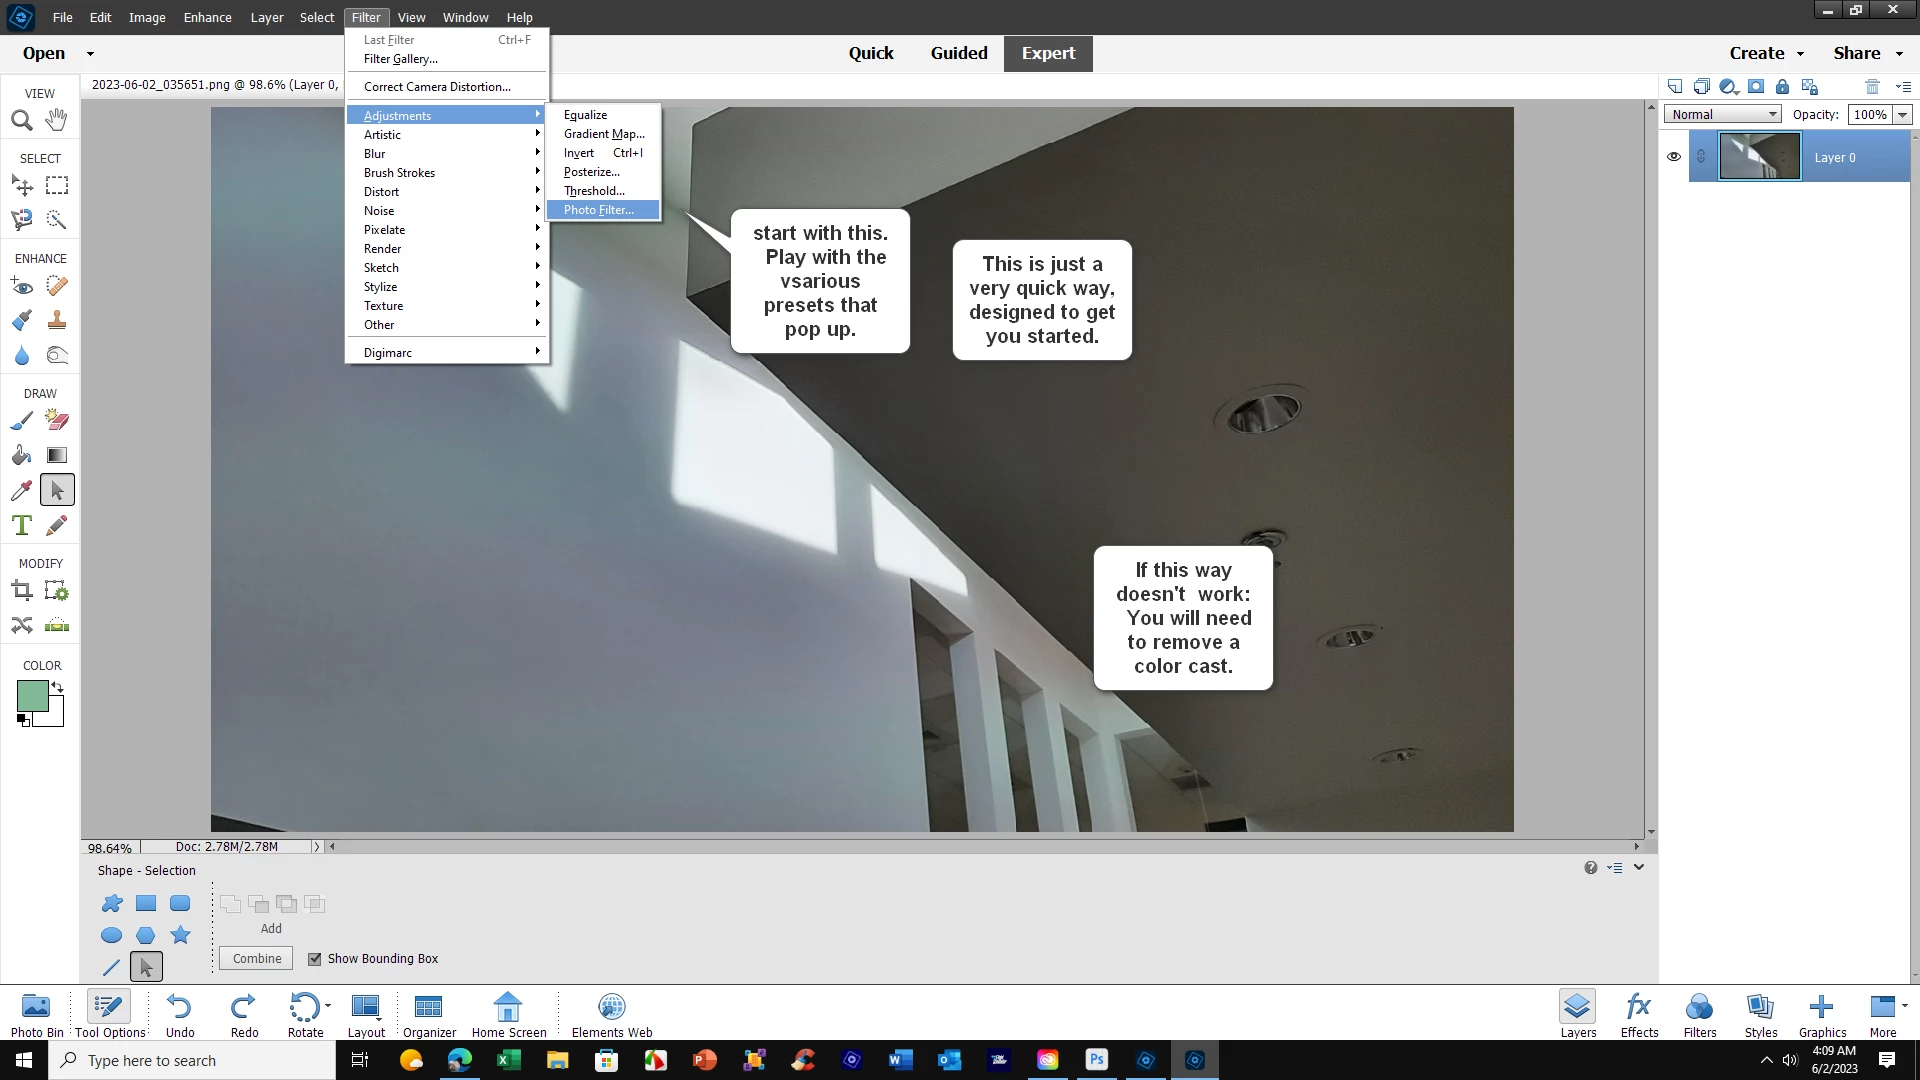1920x1080 pixels.
Task: Switch to the Guided tab
Action: tap(958, 53)
